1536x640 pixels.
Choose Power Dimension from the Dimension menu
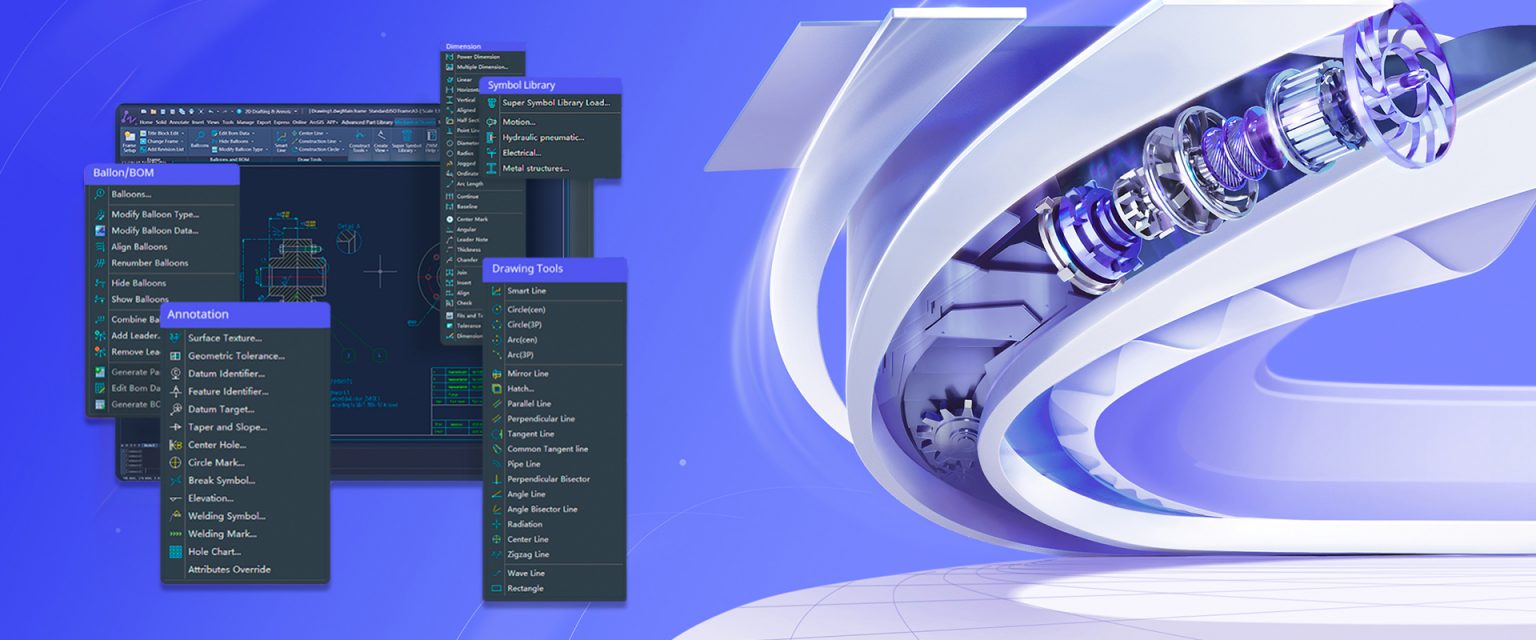pos(478,57)
